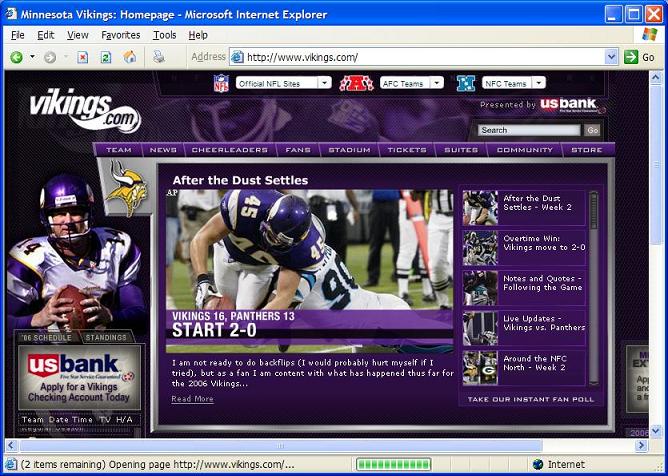Click in the site Search field
The height and width of the screenshot is (476, 668).
point(529,130)
